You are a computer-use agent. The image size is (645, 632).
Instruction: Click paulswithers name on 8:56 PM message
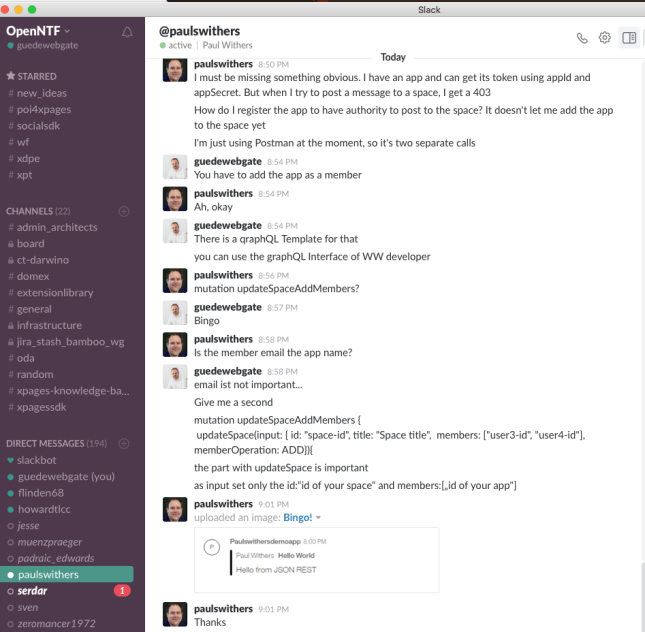click(223, 275)
